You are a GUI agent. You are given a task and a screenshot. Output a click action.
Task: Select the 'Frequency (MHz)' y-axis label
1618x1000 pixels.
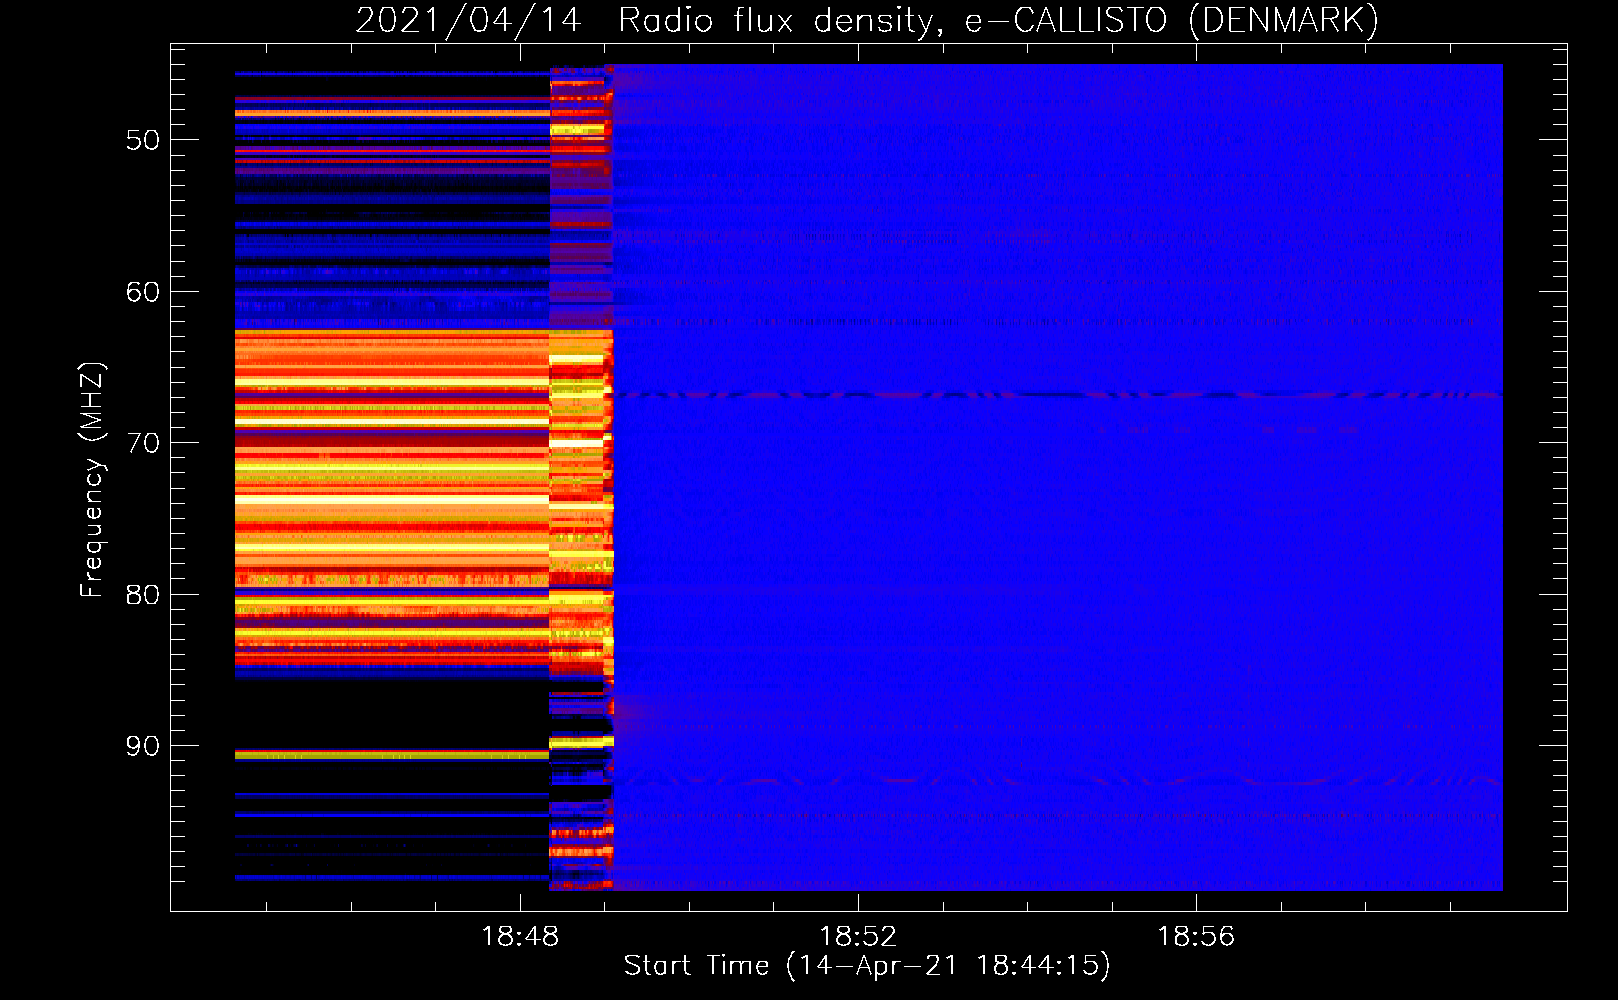pyautogui.click(x=92, y=480)
